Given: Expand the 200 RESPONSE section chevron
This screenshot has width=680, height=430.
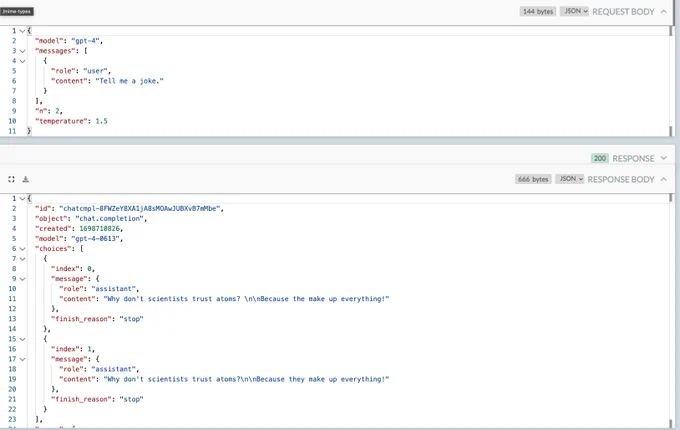Looking at the screenshot, I should point(664,158).
